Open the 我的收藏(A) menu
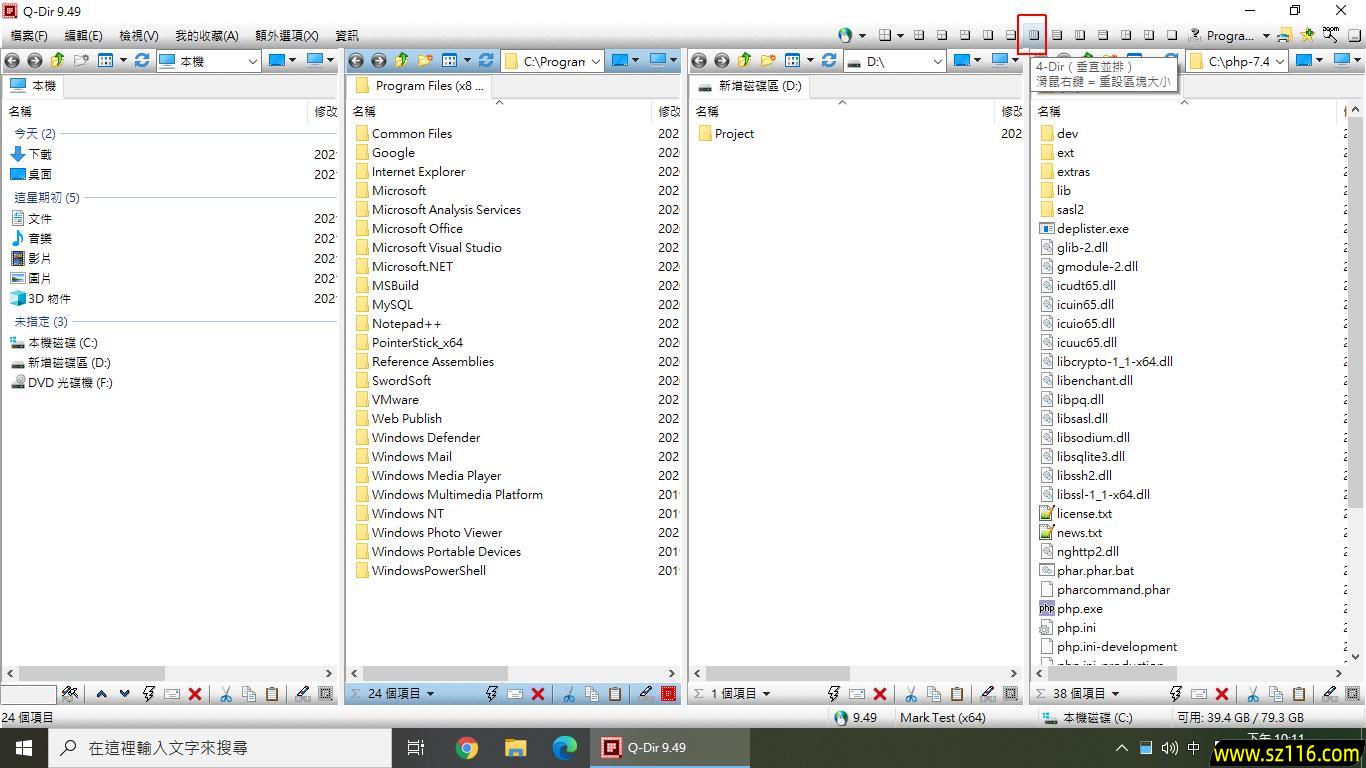1366x768 pixels. click(206, 35)
